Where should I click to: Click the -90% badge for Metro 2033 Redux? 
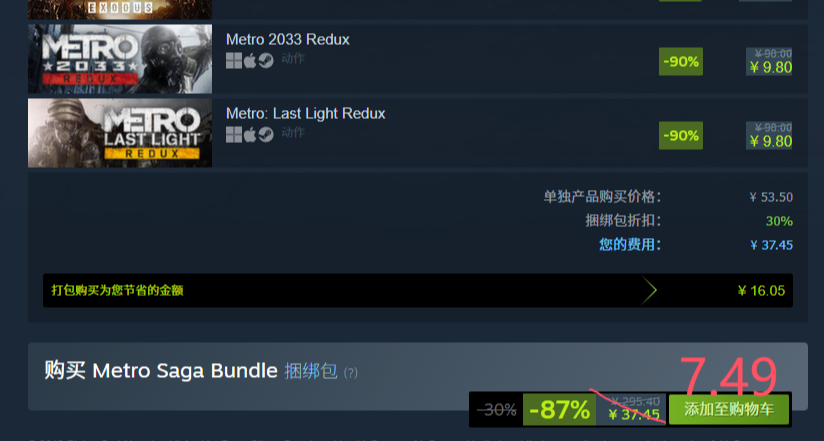[681, 61]
